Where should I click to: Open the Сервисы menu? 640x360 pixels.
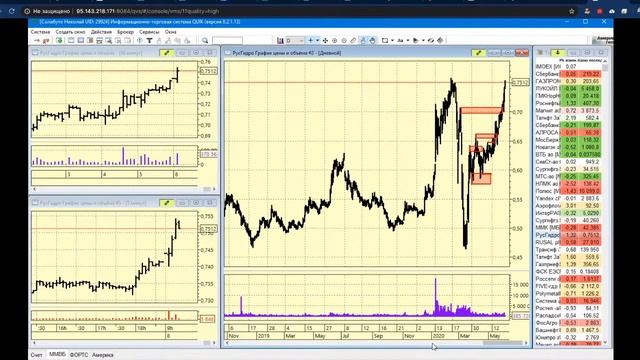[149, 32]
